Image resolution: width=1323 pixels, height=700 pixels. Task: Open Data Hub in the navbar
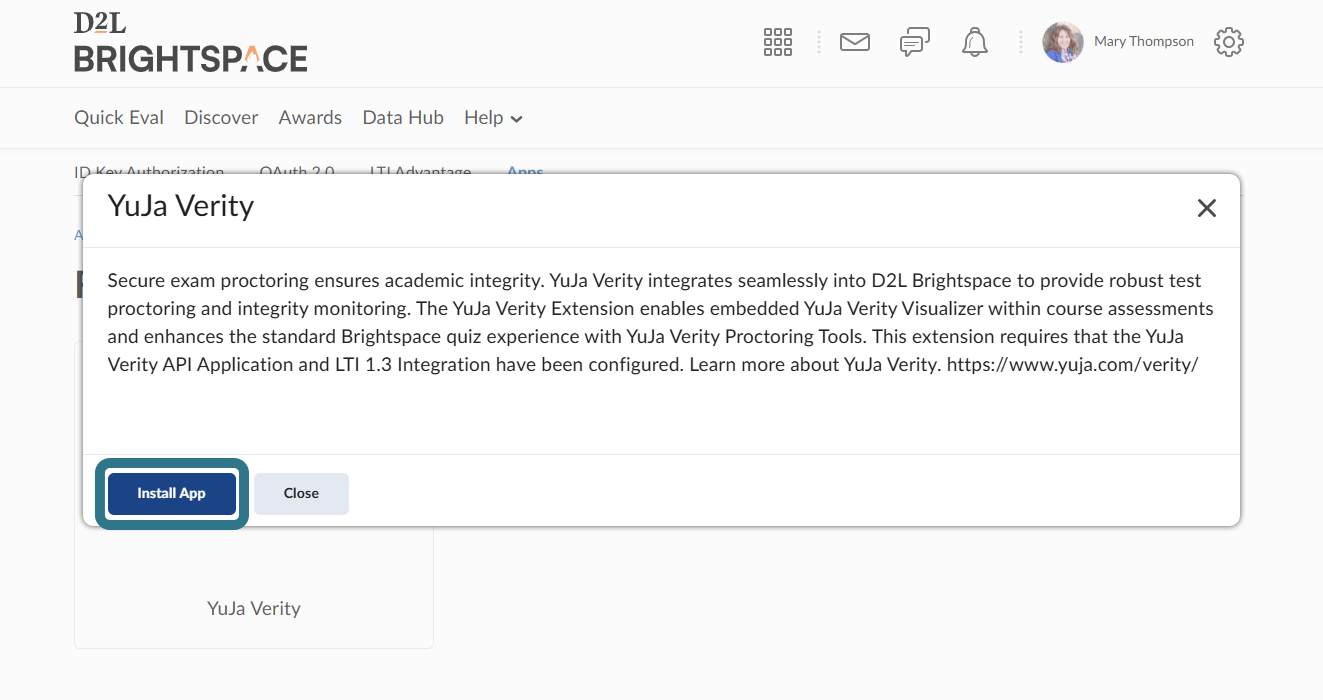[x=403, y=118]
